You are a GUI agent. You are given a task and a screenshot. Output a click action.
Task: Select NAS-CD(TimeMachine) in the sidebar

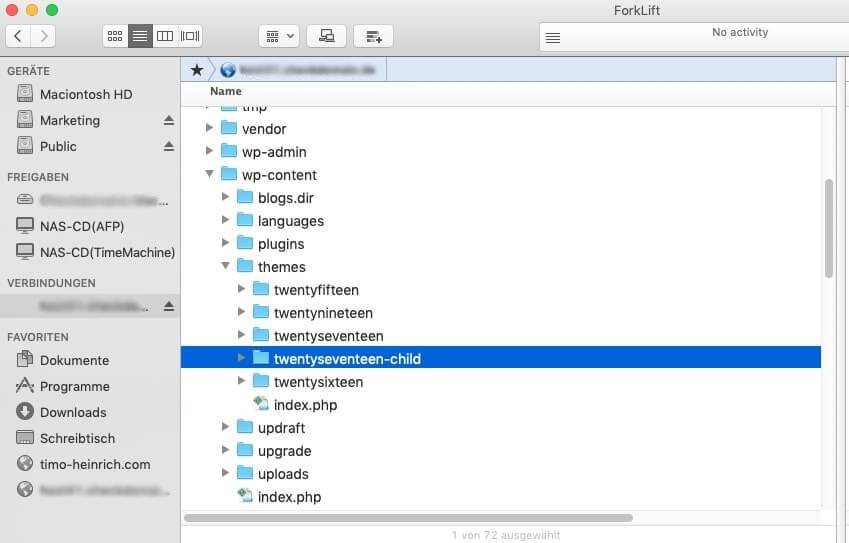click(107, 252)
